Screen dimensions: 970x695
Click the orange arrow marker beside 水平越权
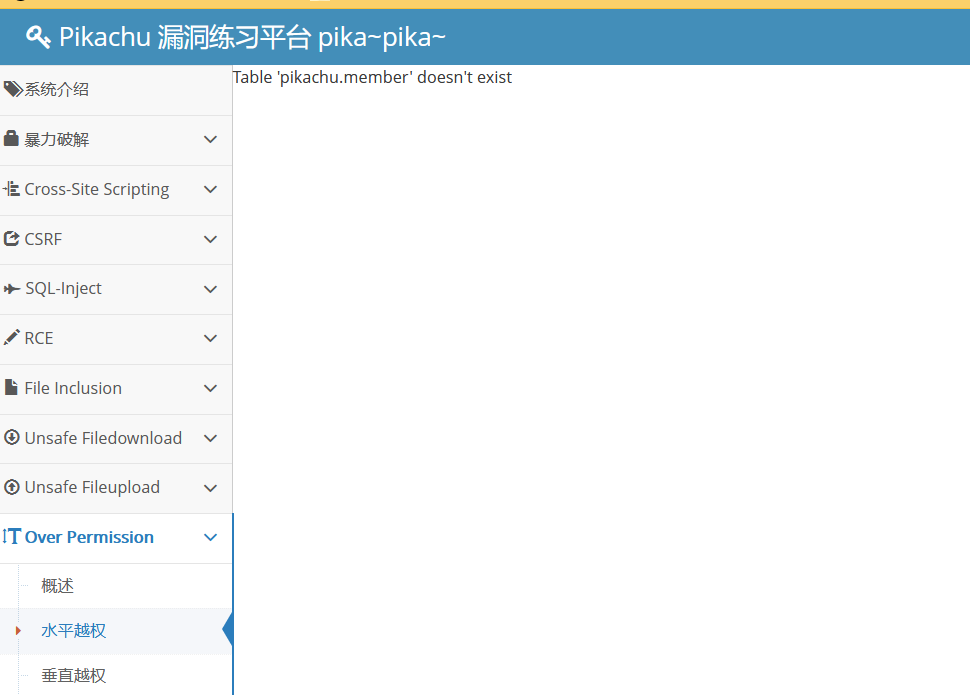[18, 631]
